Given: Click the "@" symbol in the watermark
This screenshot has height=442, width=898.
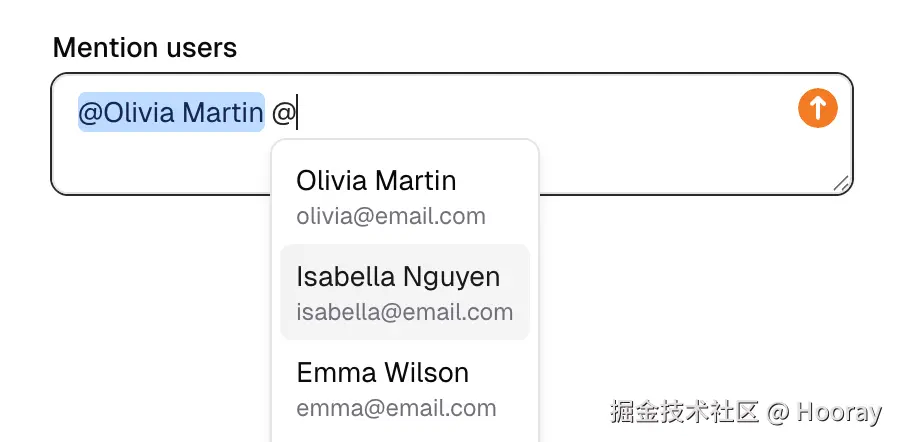Looking at the screenshot, I should (x=779, y=412).
